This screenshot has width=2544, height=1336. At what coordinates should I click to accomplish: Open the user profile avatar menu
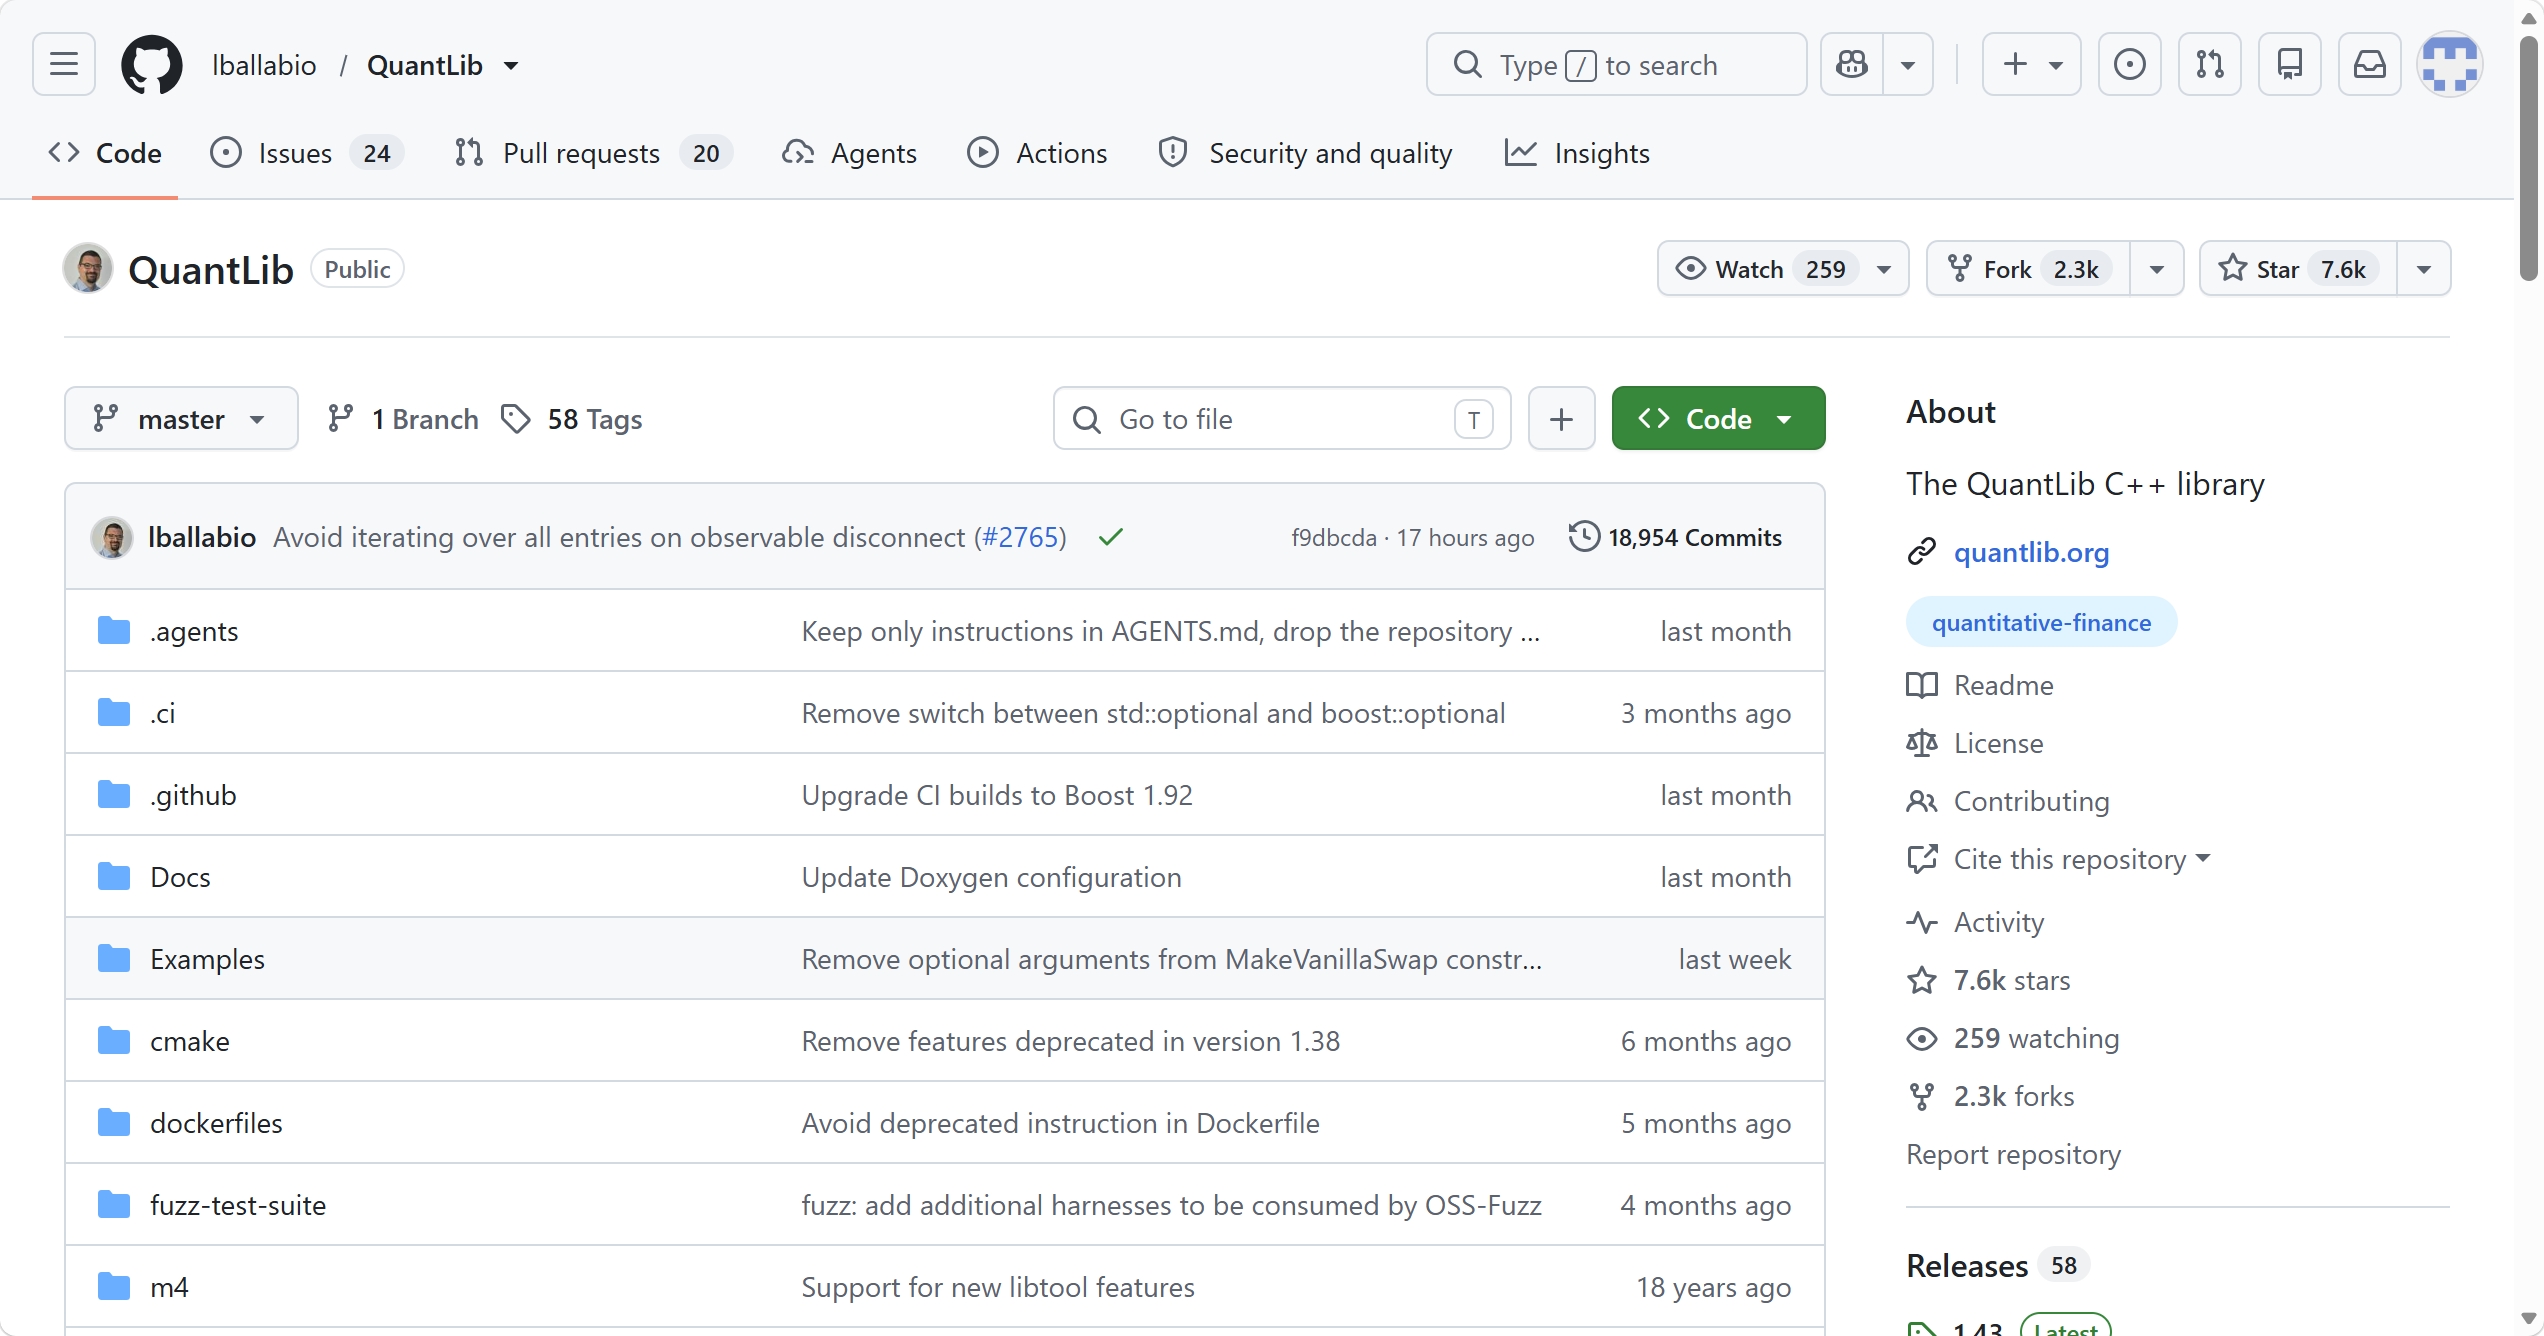point(2450,65)
